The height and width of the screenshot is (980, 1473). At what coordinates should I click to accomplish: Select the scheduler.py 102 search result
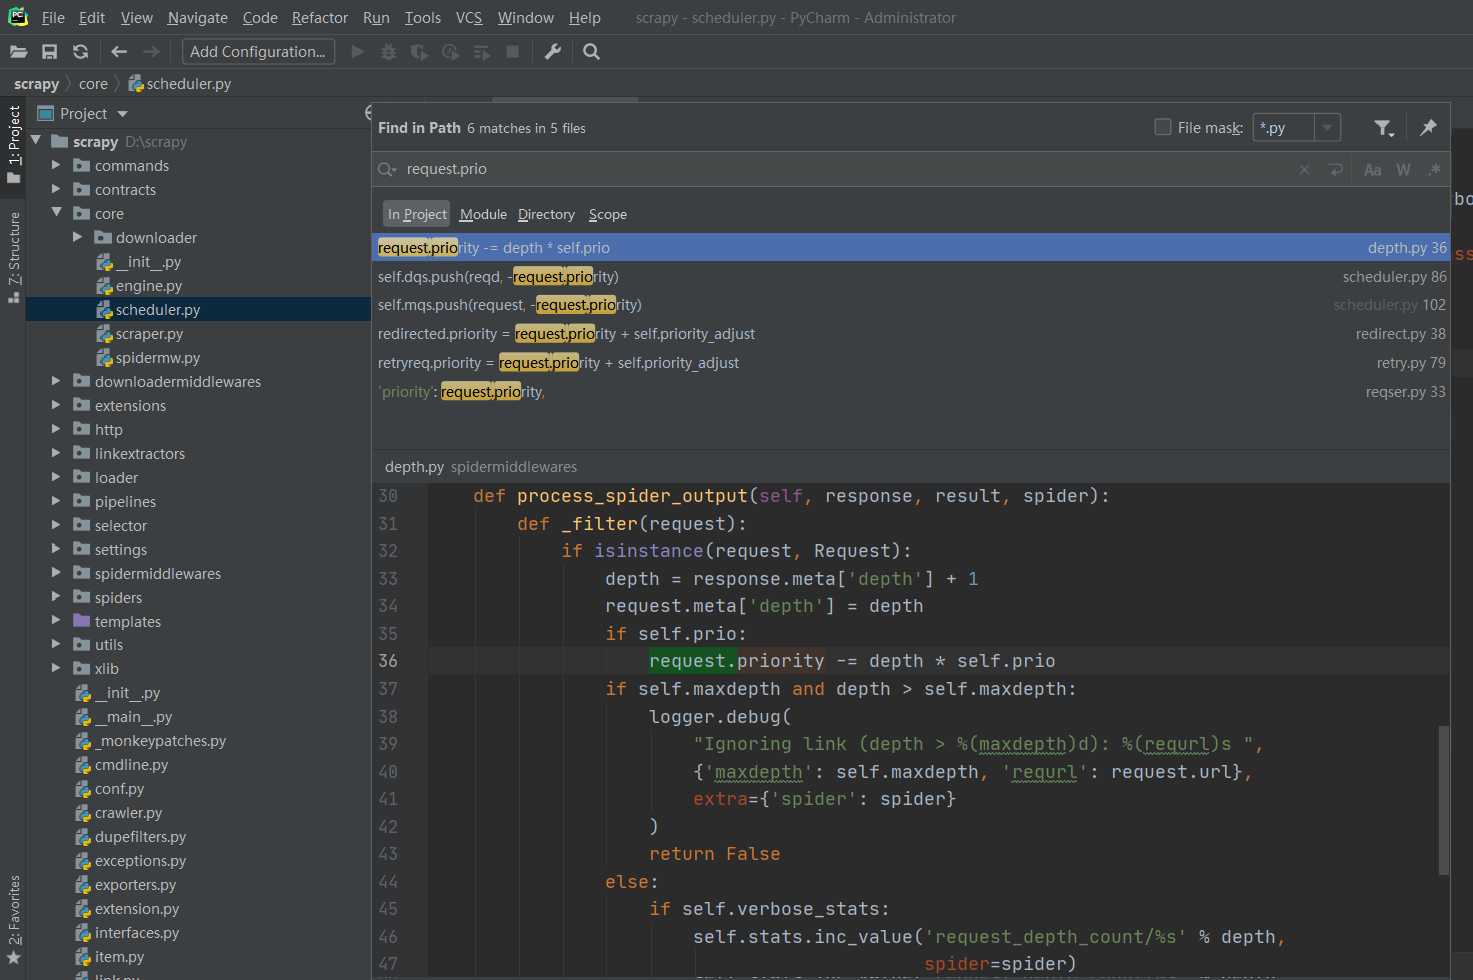(x=911, y=305)
